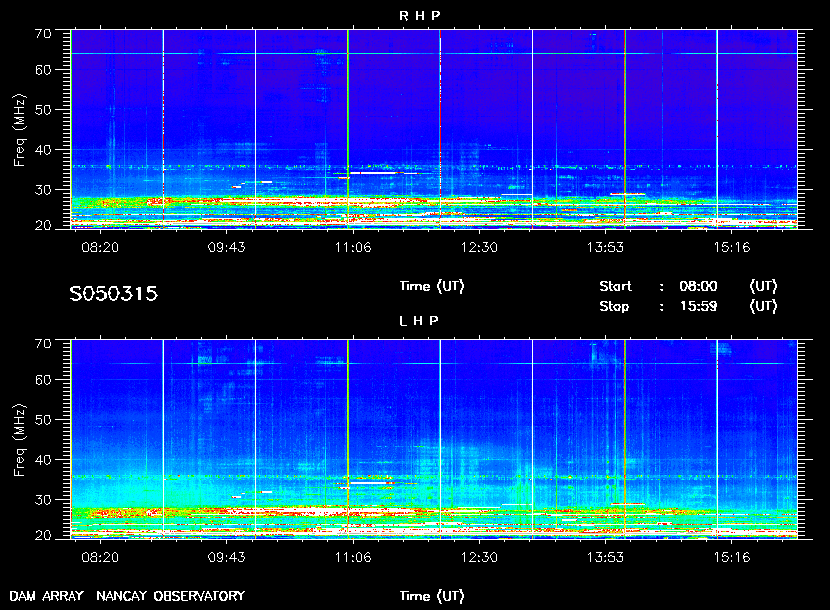Click the (UT) unit beside the start time
Screen dimensions: 830x610
[x=763, y=286]
